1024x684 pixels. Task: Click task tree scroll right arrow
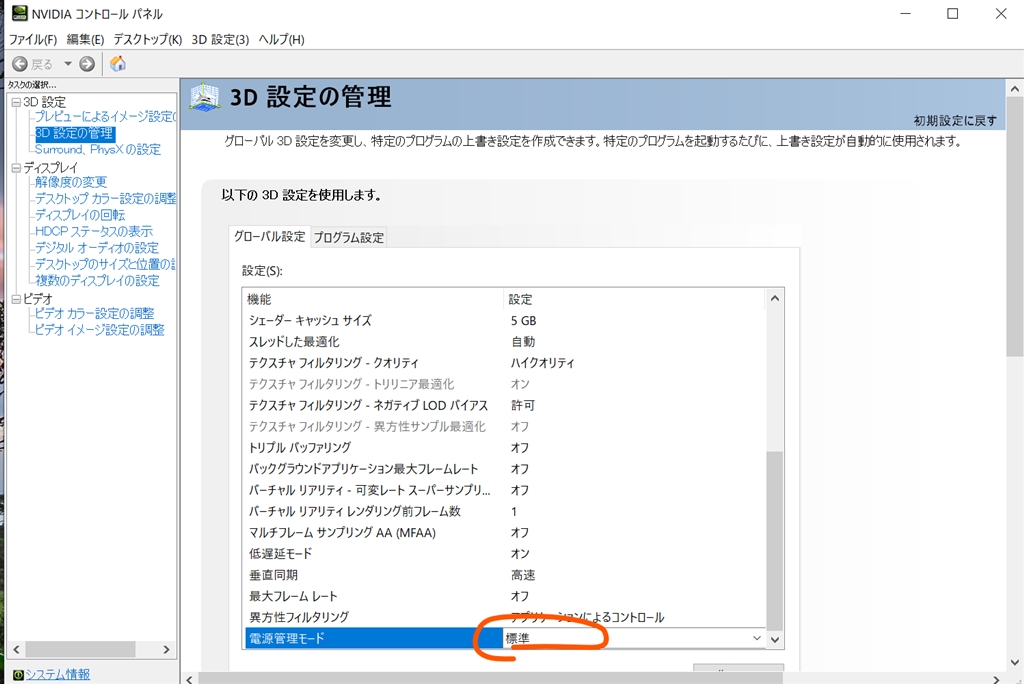(167, 649)
